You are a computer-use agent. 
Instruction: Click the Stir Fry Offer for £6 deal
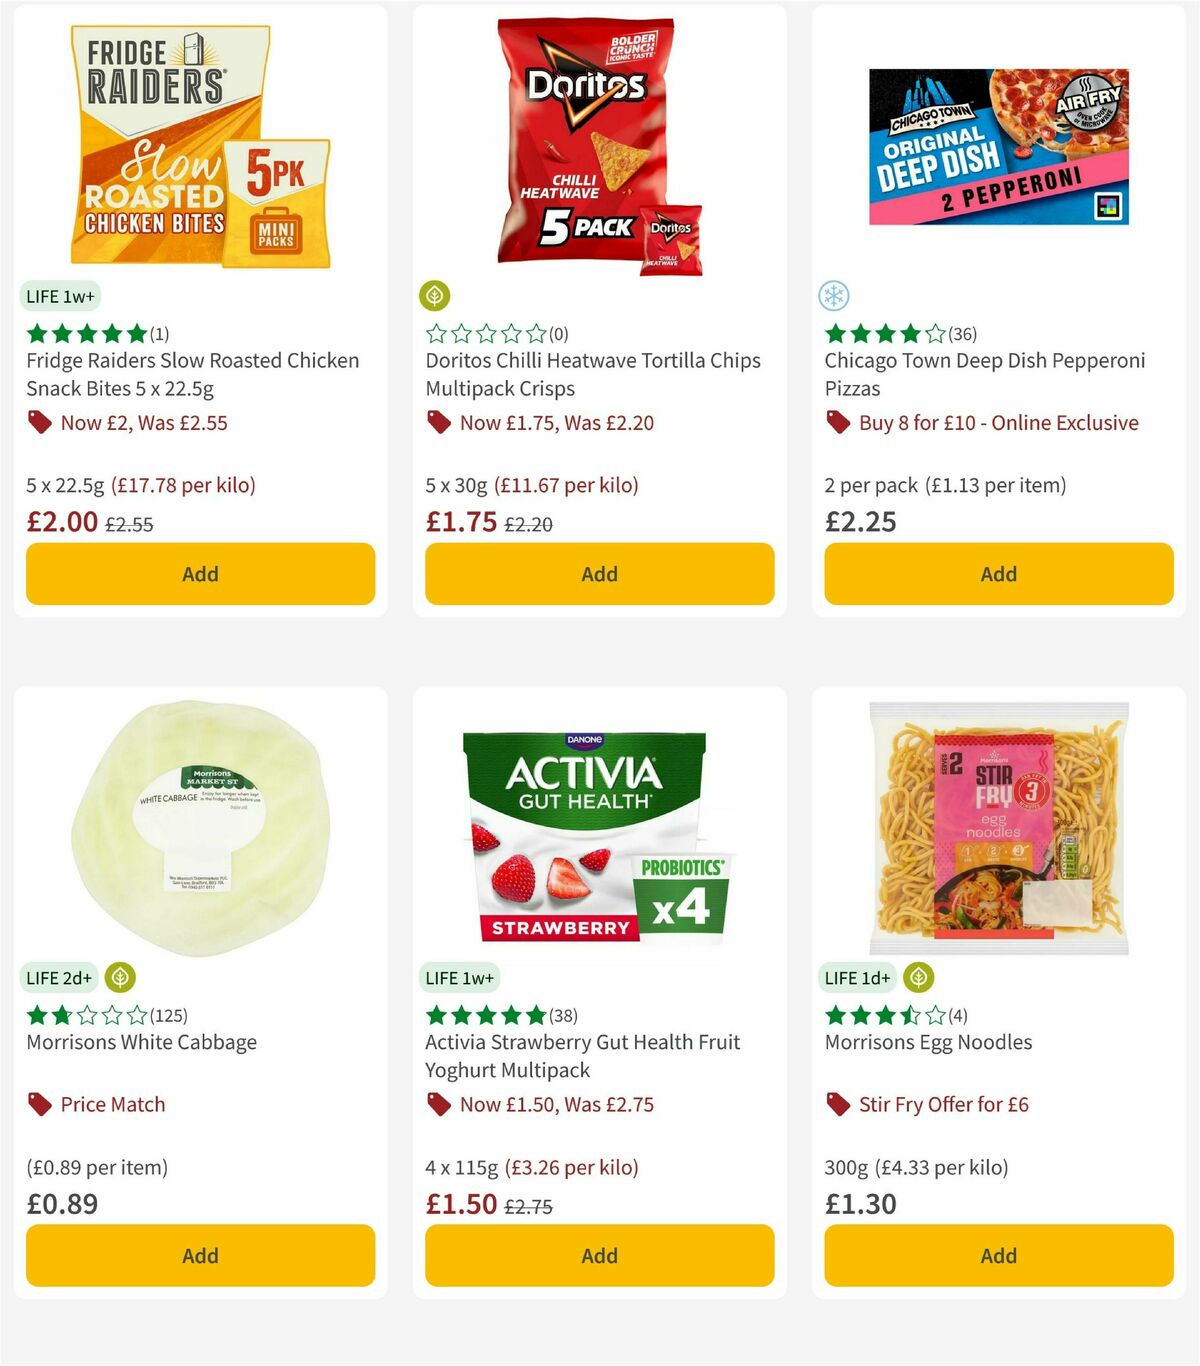(x=944, y=1104)
